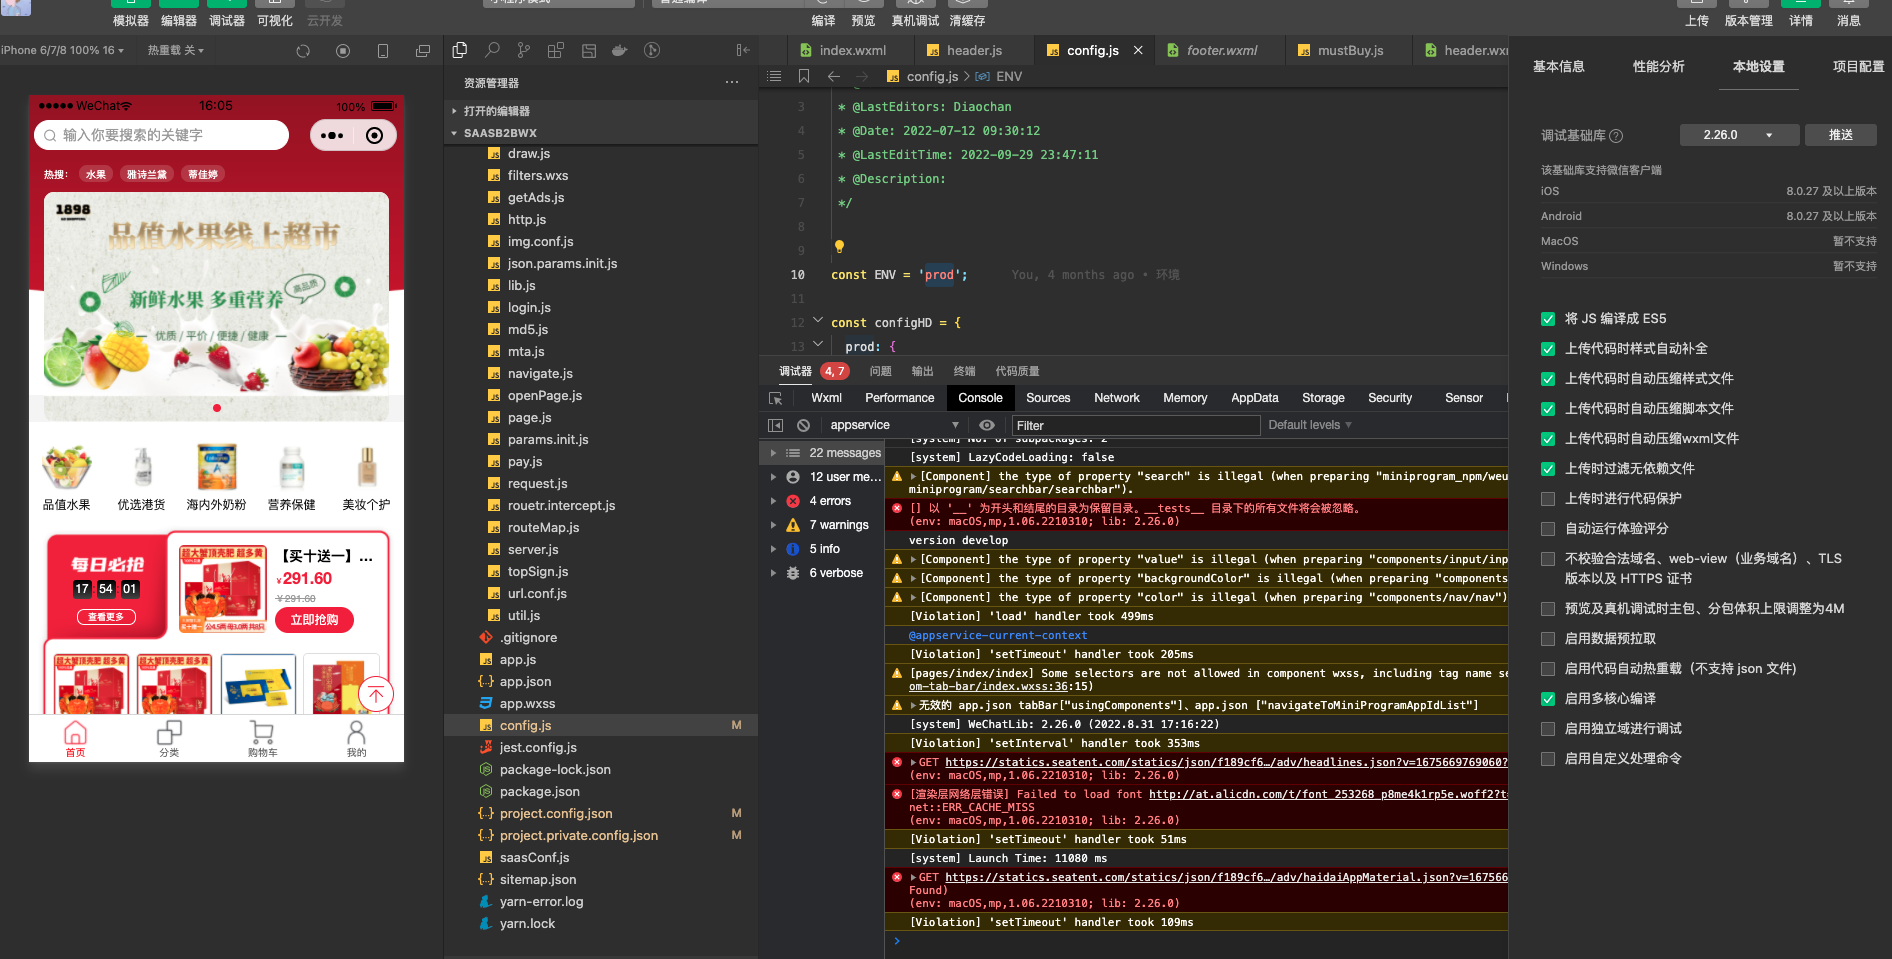Open the 2.26.0 base library version dropdown
The height and width of the screenshot is (959, 1892).
(x=1739, y=135)
